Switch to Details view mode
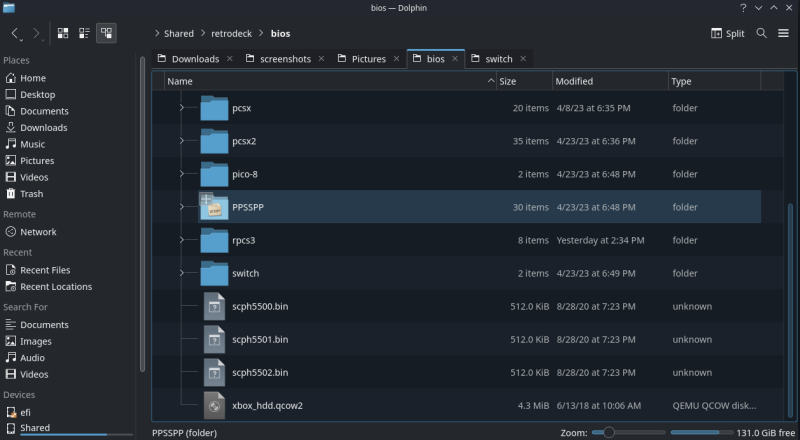The width and height of the screenshot is (800, 440). pyautogui.click(x=106, y=33)
